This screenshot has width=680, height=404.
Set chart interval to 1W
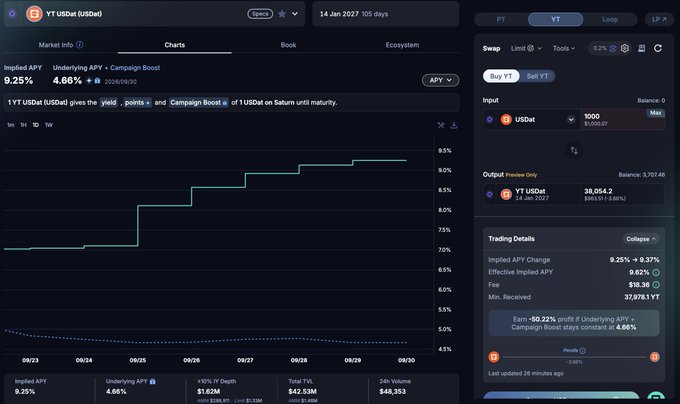click(49, 125)
